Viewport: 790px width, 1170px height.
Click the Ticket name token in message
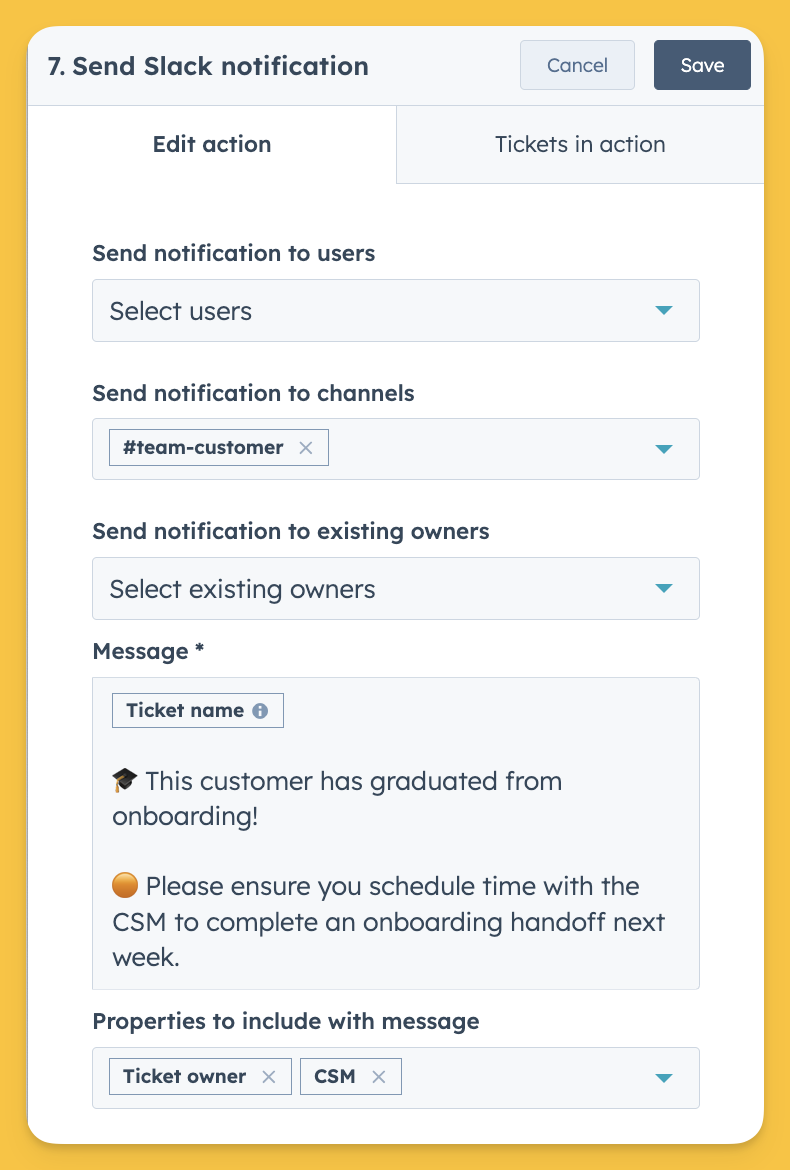(x=198, y=710)
